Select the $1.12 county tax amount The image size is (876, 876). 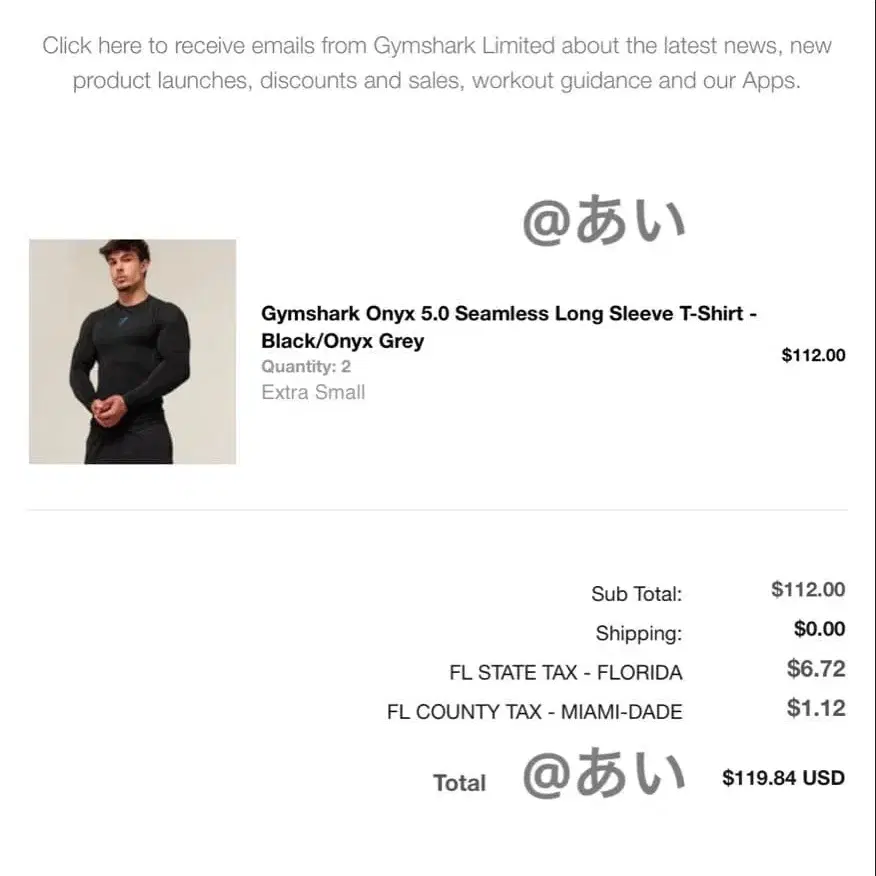816,709
